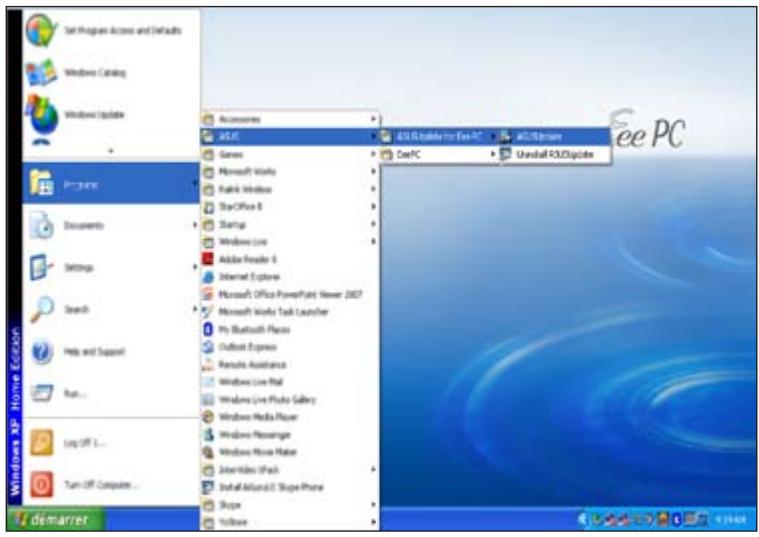Viewport: 759px width, 537px height.
Task: Open Windows Live Photo Gallery
Action: (x=290, y=399)
